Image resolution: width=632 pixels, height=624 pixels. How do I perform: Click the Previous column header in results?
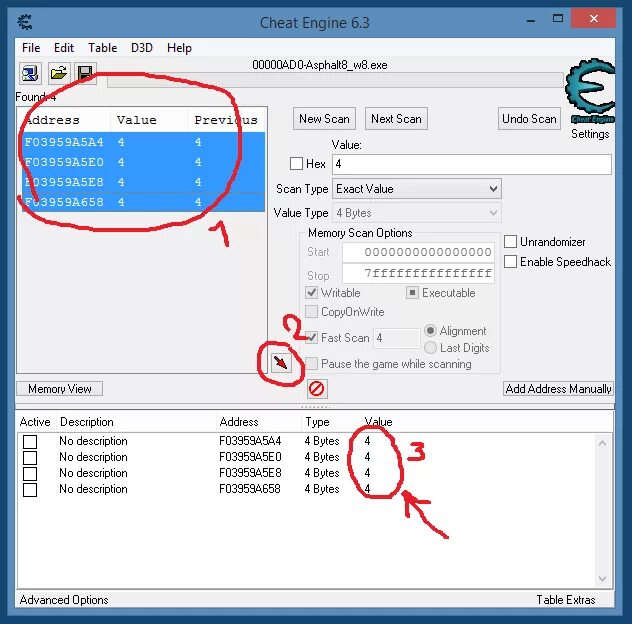tap(226, 120)
